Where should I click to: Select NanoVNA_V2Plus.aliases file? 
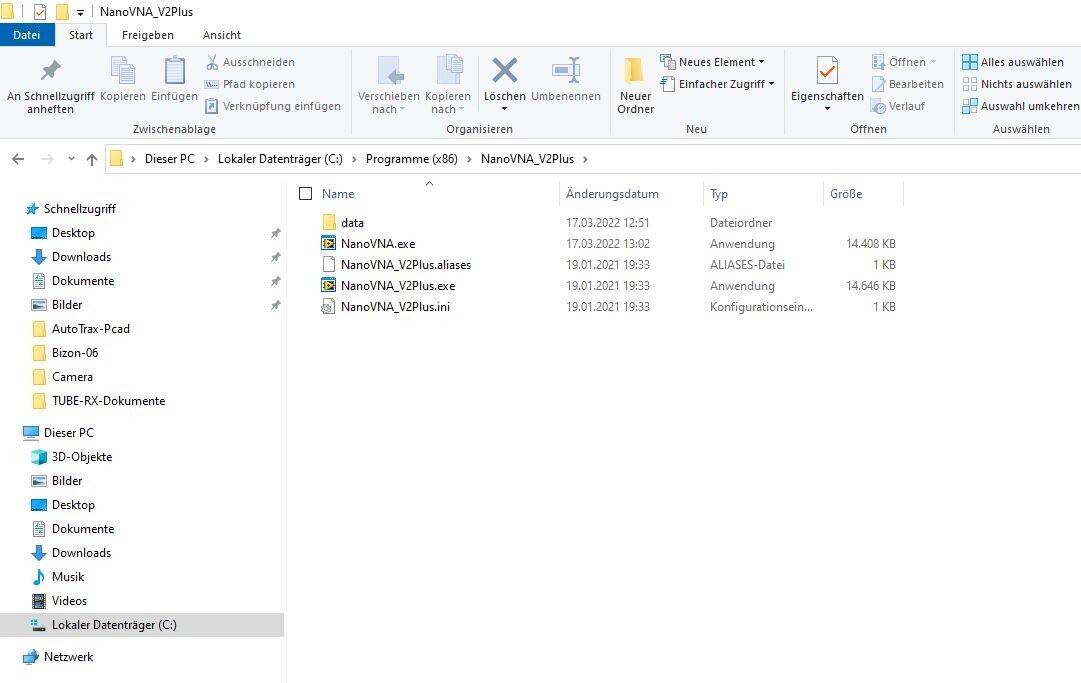(x=406, y=265)
